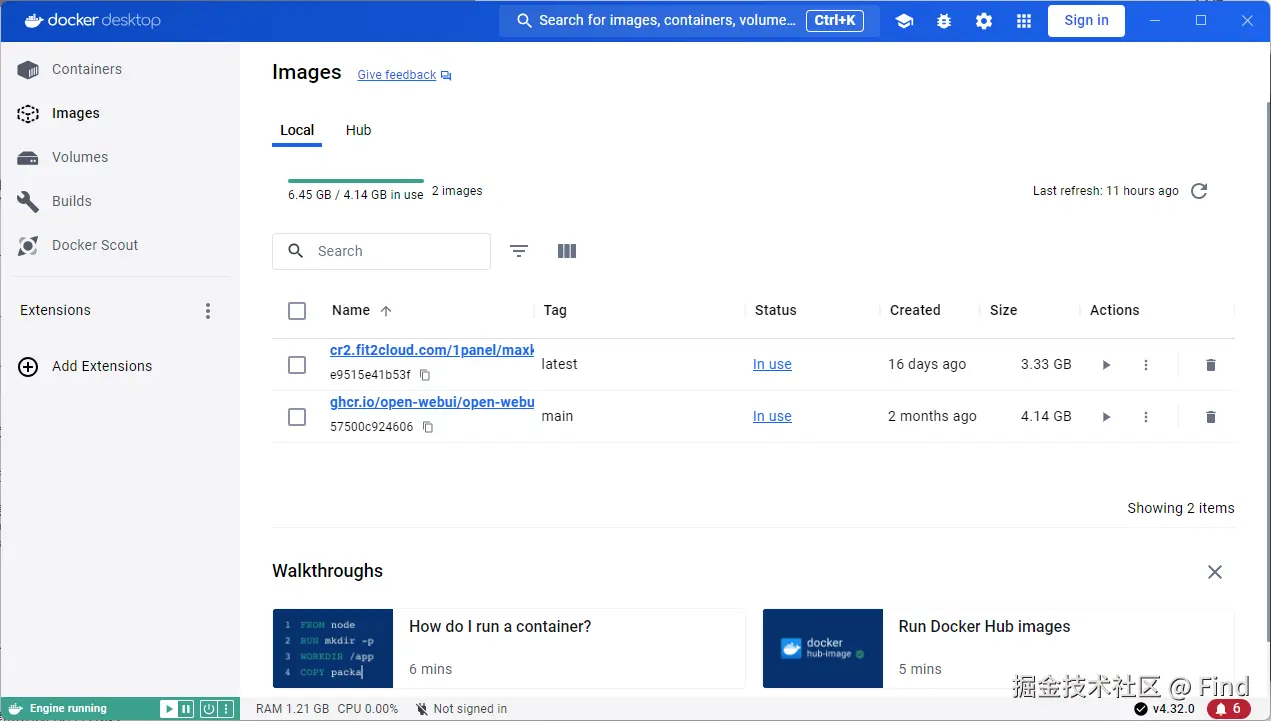
Task: Switch to the Local images tab
Action: (x=297, y=130)
